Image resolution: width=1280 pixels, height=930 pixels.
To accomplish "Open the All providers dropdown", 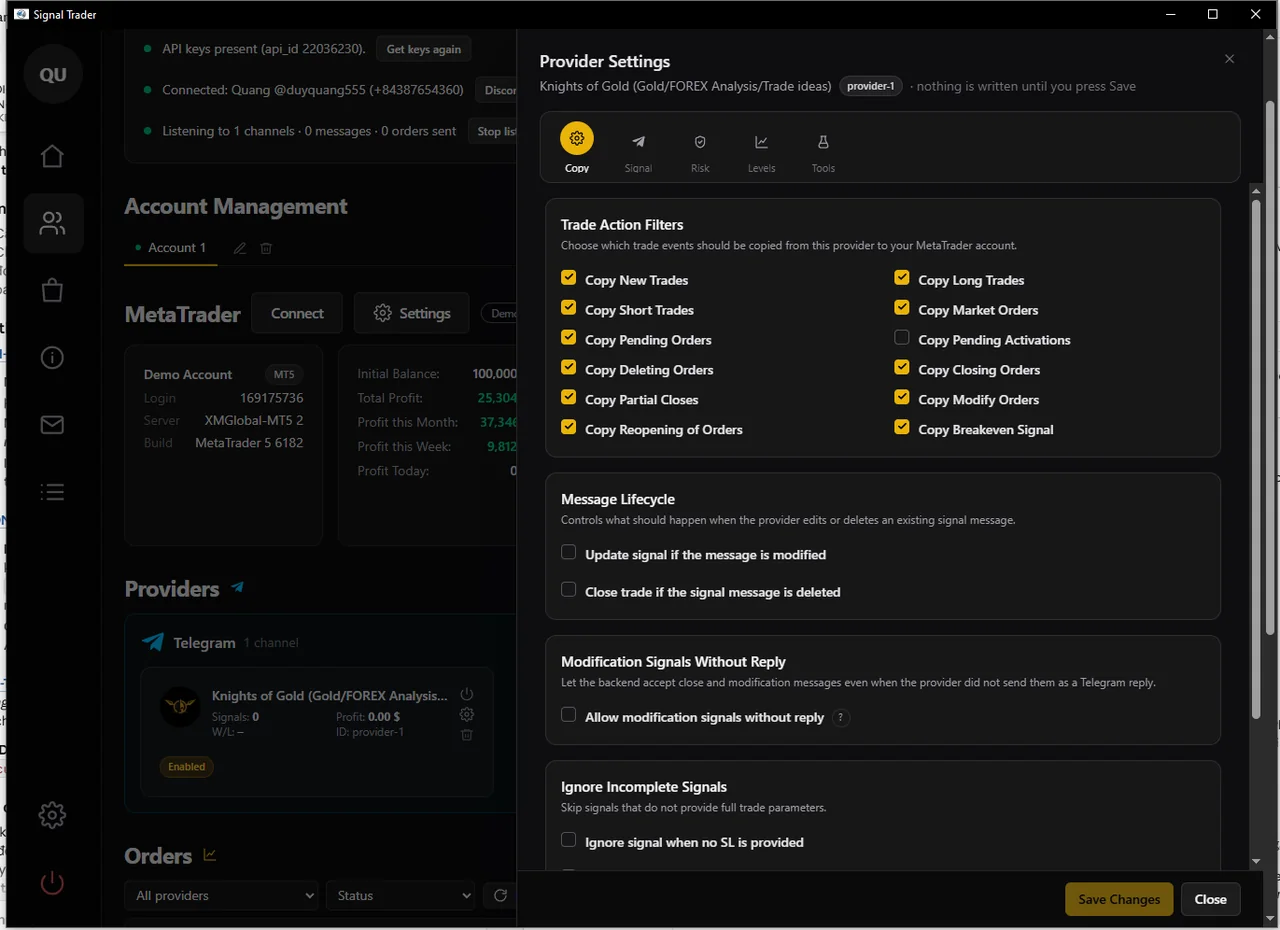I will 221,895.
